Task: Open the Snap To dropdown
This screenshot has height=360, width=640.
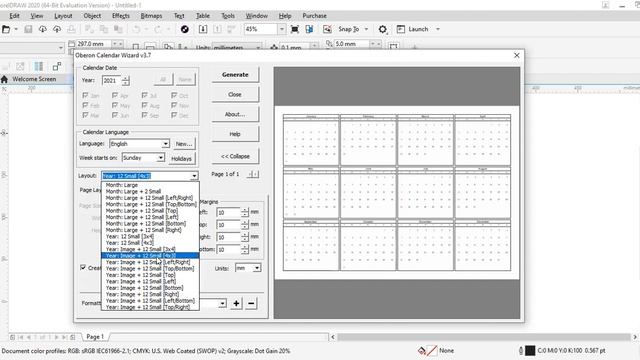Action: (366, 29)
